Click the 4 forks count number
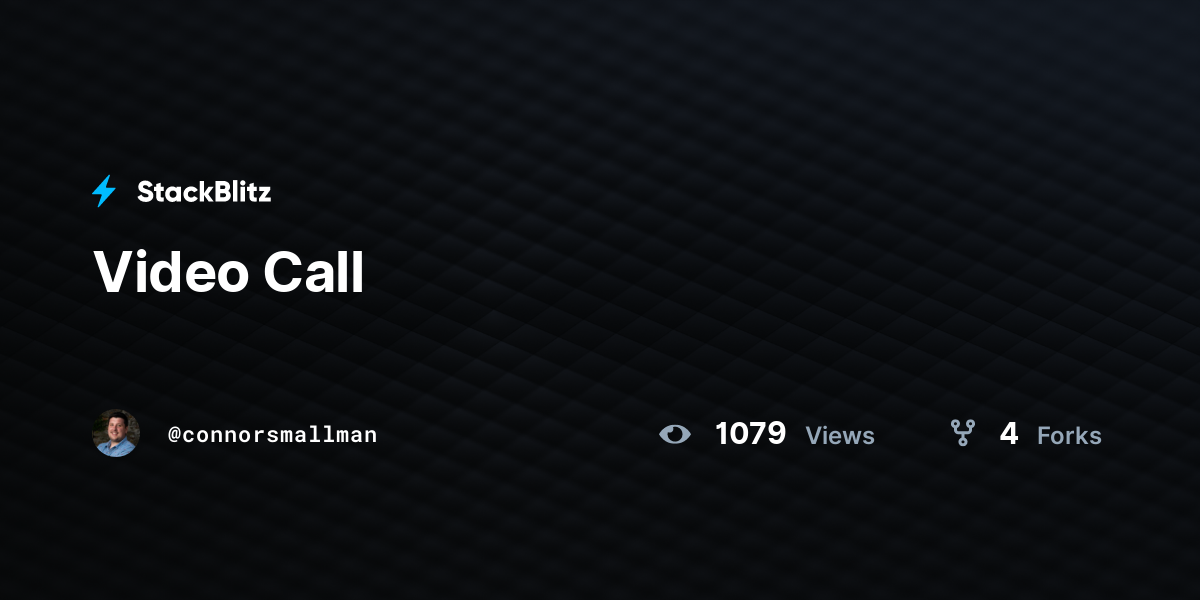 [1009, 434]
